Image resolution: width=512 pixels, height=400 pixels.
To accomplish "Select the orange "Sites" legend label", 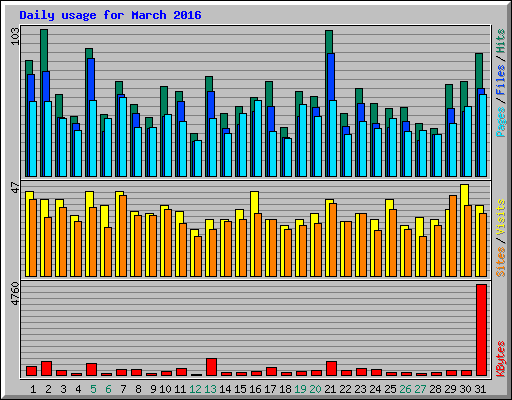I will coord(501,262).
